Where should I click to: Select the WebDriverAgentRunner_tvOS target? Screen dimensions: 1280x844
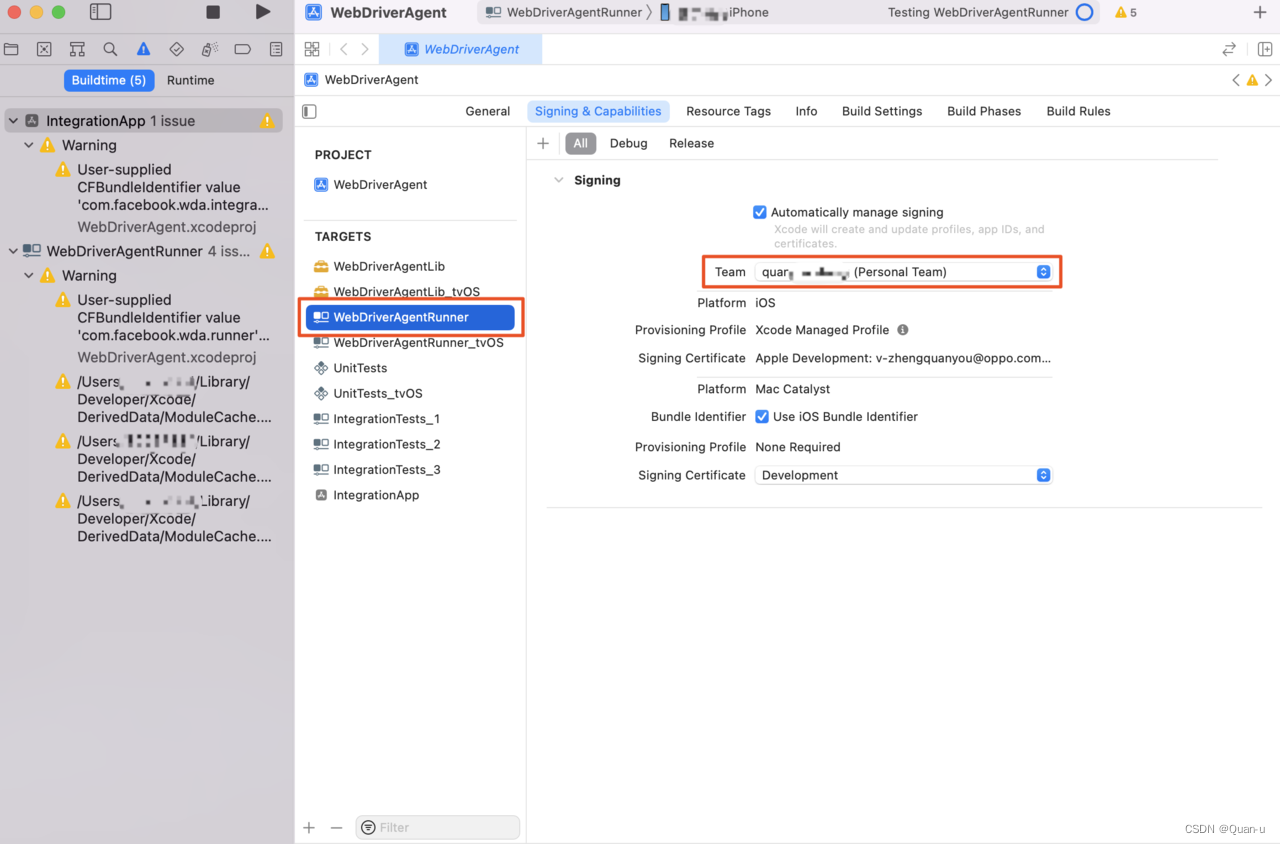pyautogui.click(x=411, y=342)
